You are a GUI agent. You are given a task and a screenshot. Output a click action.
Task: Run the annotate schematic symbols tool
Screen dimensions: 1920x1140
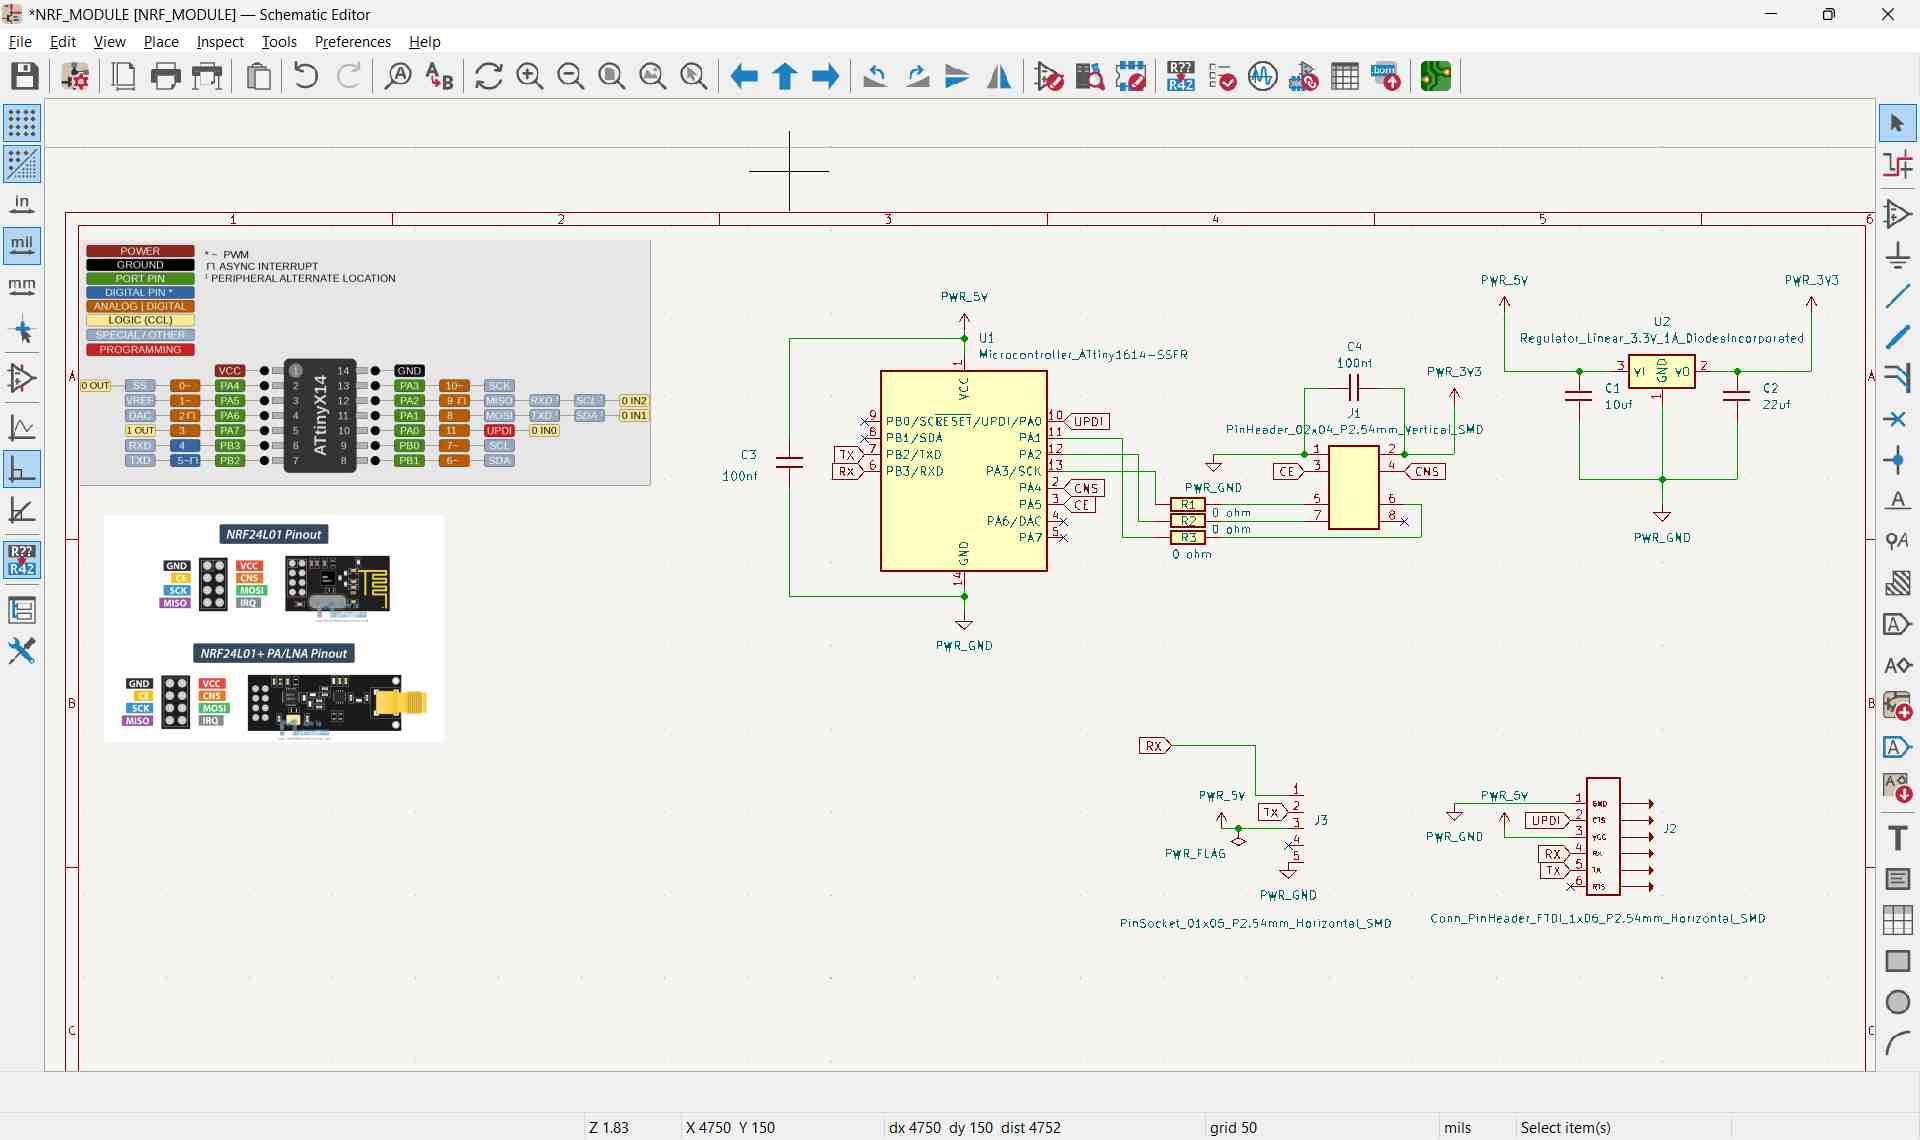tap(1181, 77)
